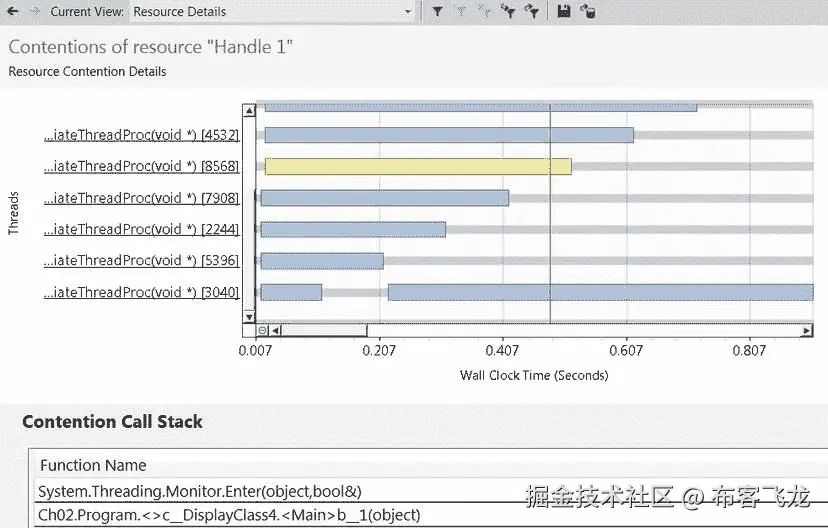Open the Current View dropdown

point(272,12)
